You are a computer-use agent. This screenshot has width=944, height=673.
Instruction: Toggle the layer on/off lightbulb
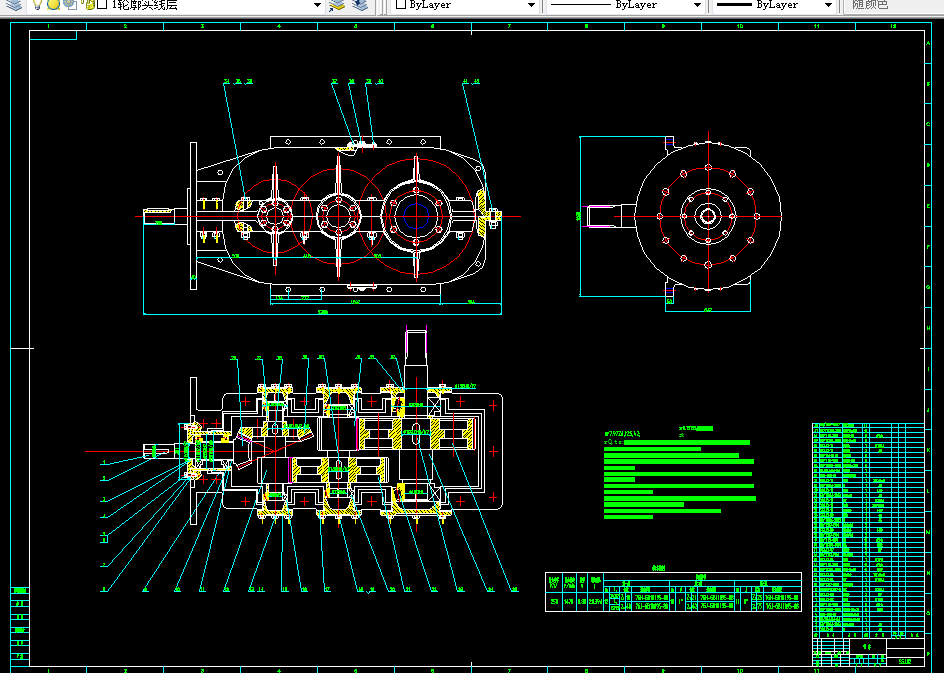(x=37, y=5)
